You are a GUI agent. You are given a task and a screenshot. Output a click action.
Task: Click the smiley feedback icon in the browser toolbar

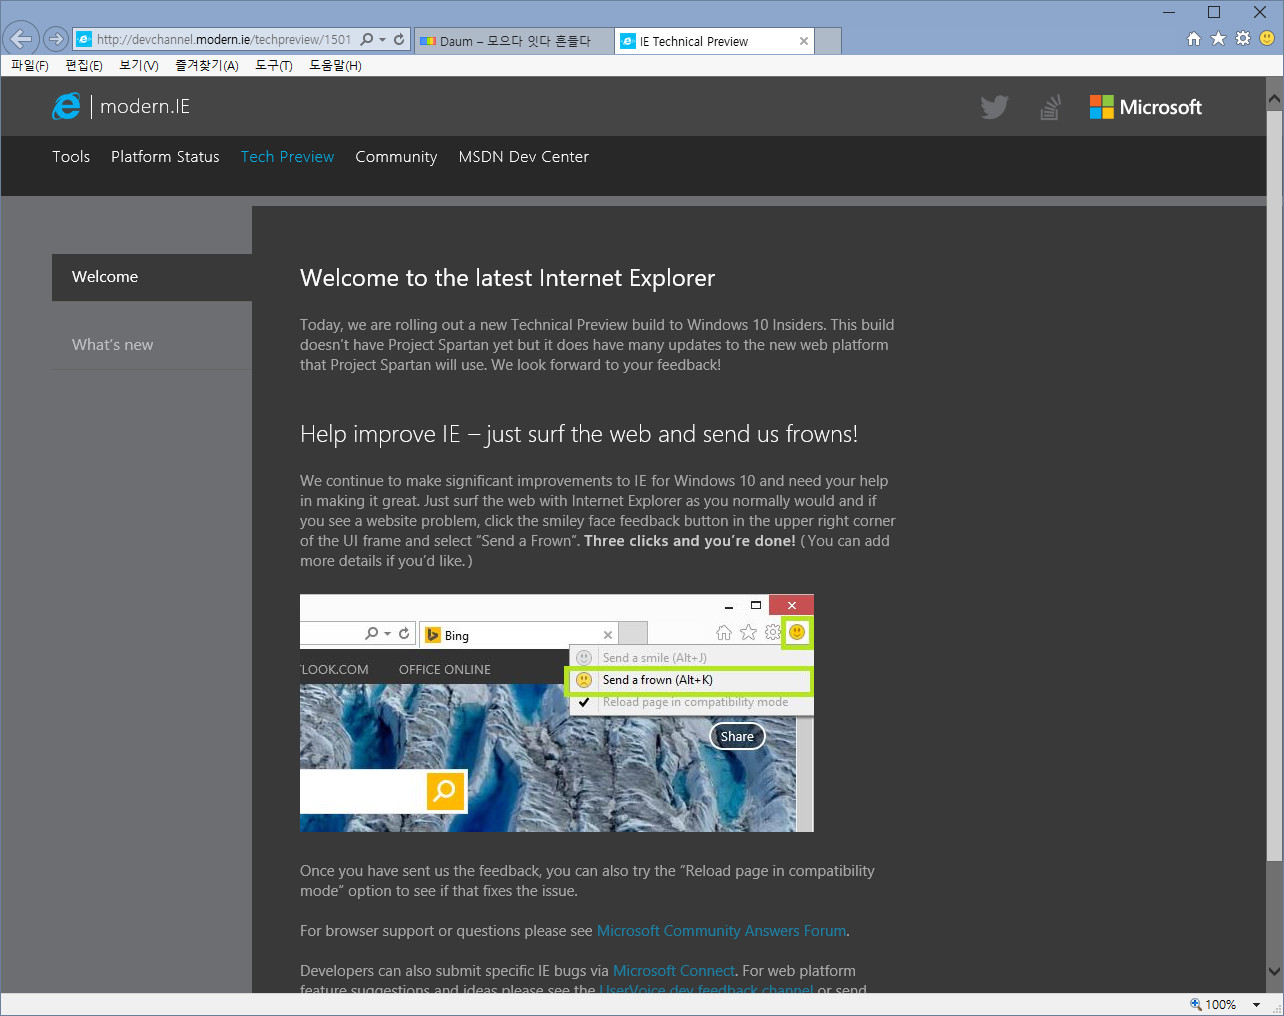[x=1267, y=38]
